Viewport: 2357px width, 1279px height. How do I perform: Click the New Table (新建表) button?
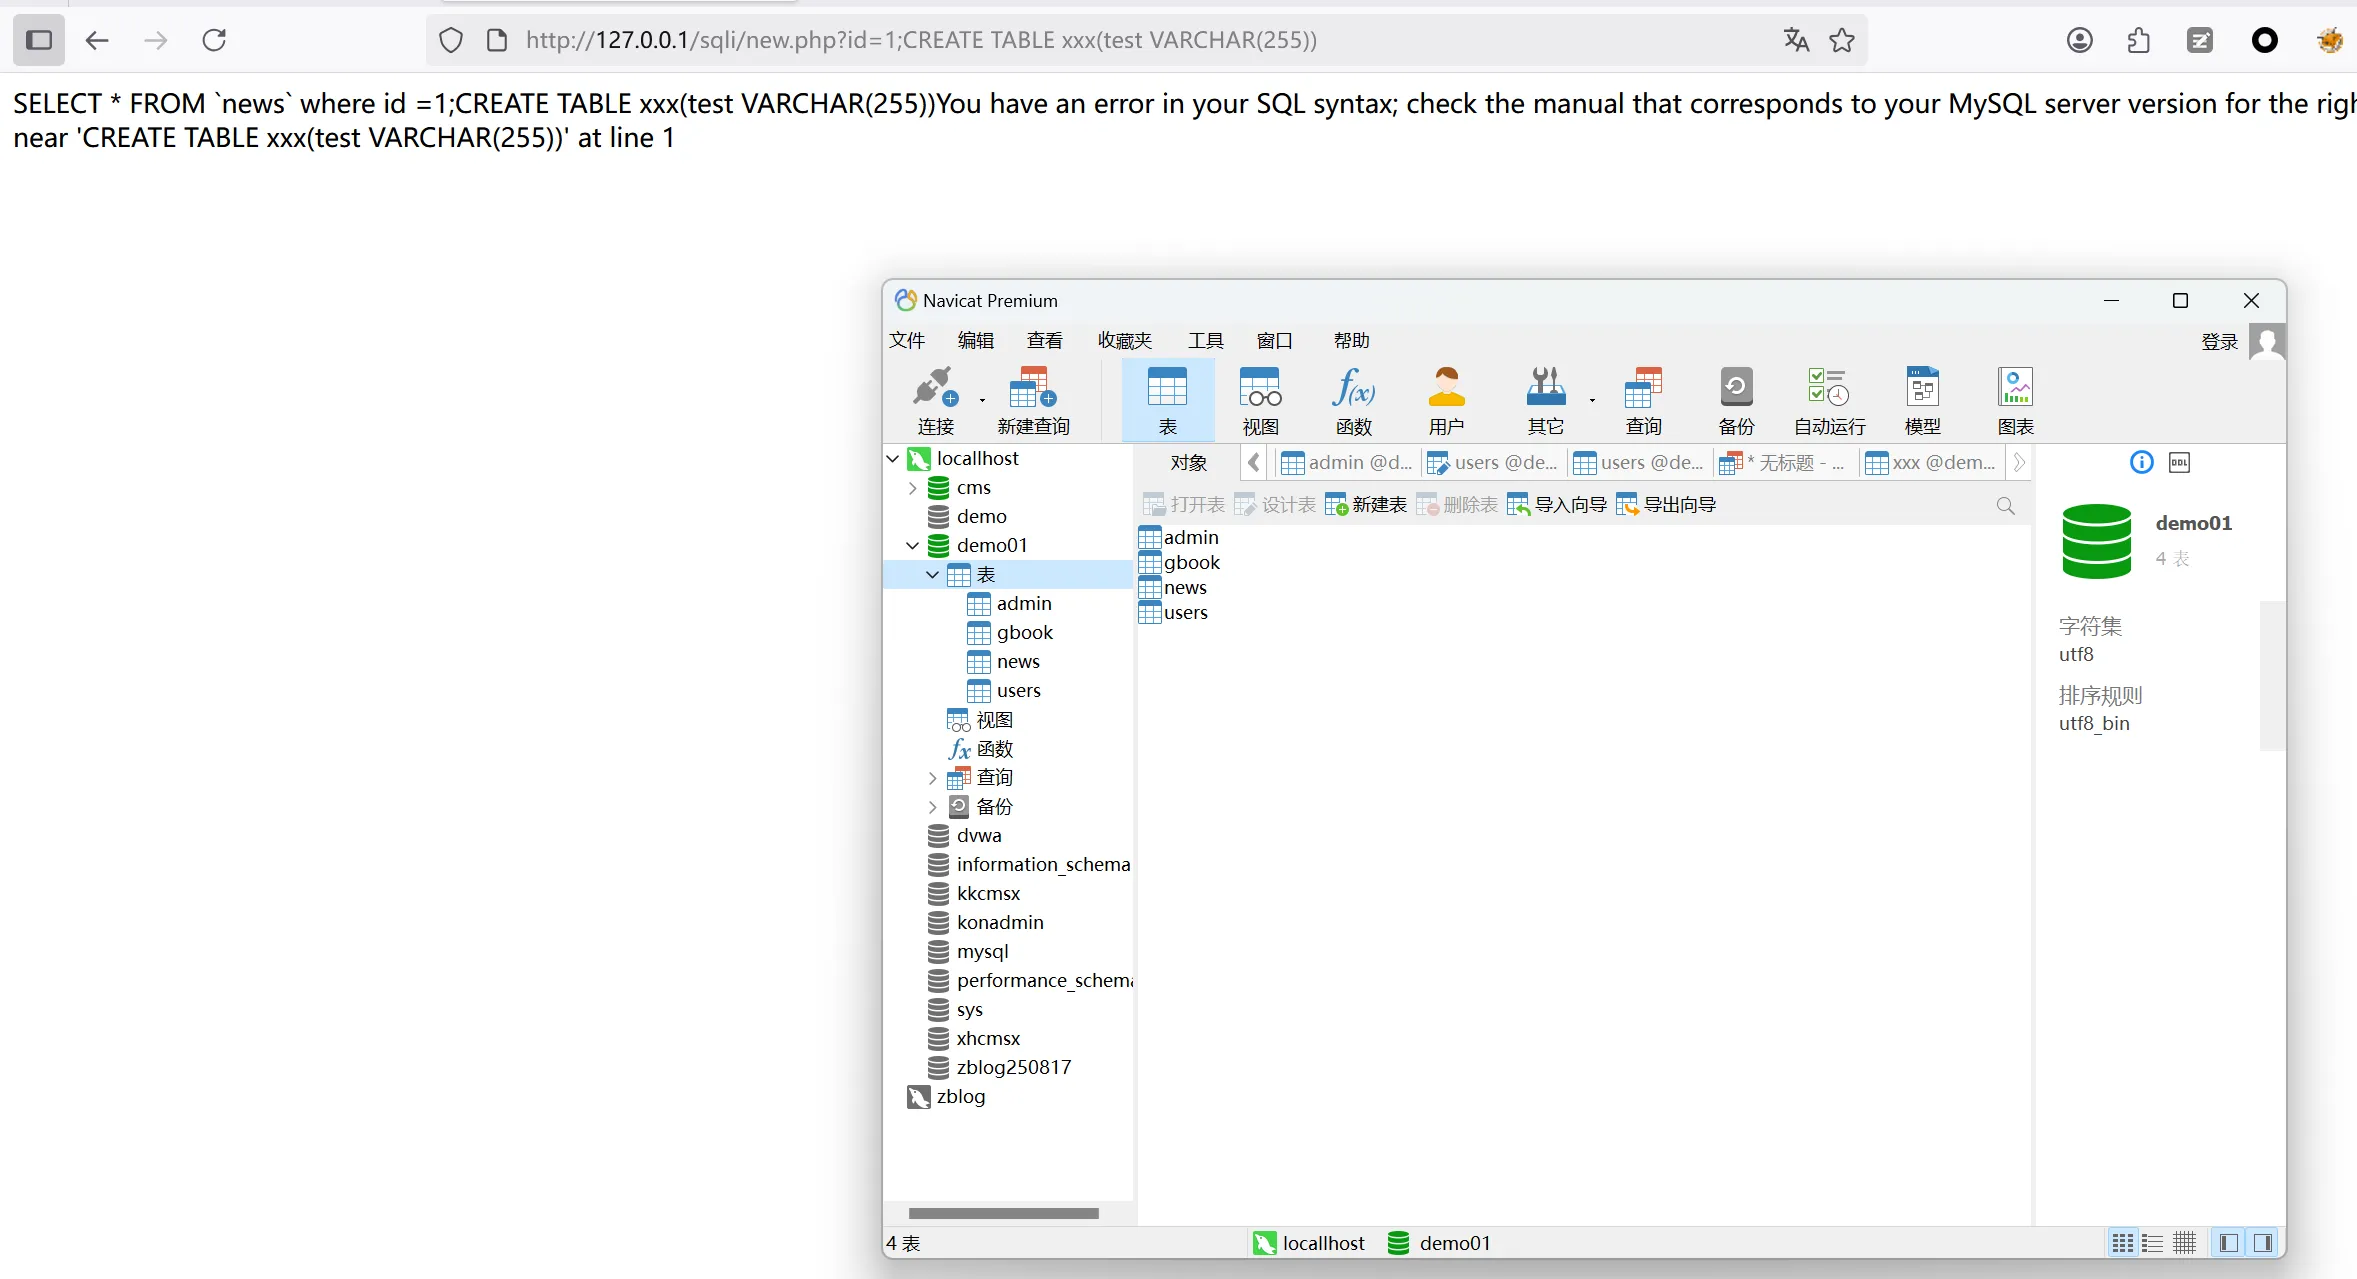click(1366, 505)
